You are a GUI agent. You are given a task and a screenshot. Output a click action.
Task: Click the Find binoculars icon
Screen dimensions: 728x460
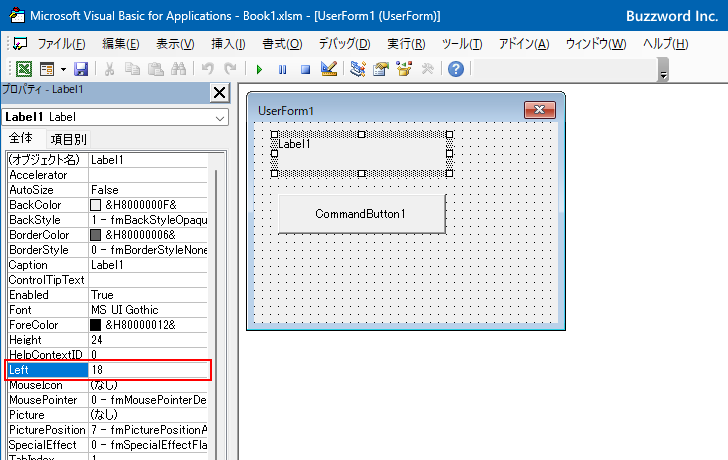tap(178, 69)
